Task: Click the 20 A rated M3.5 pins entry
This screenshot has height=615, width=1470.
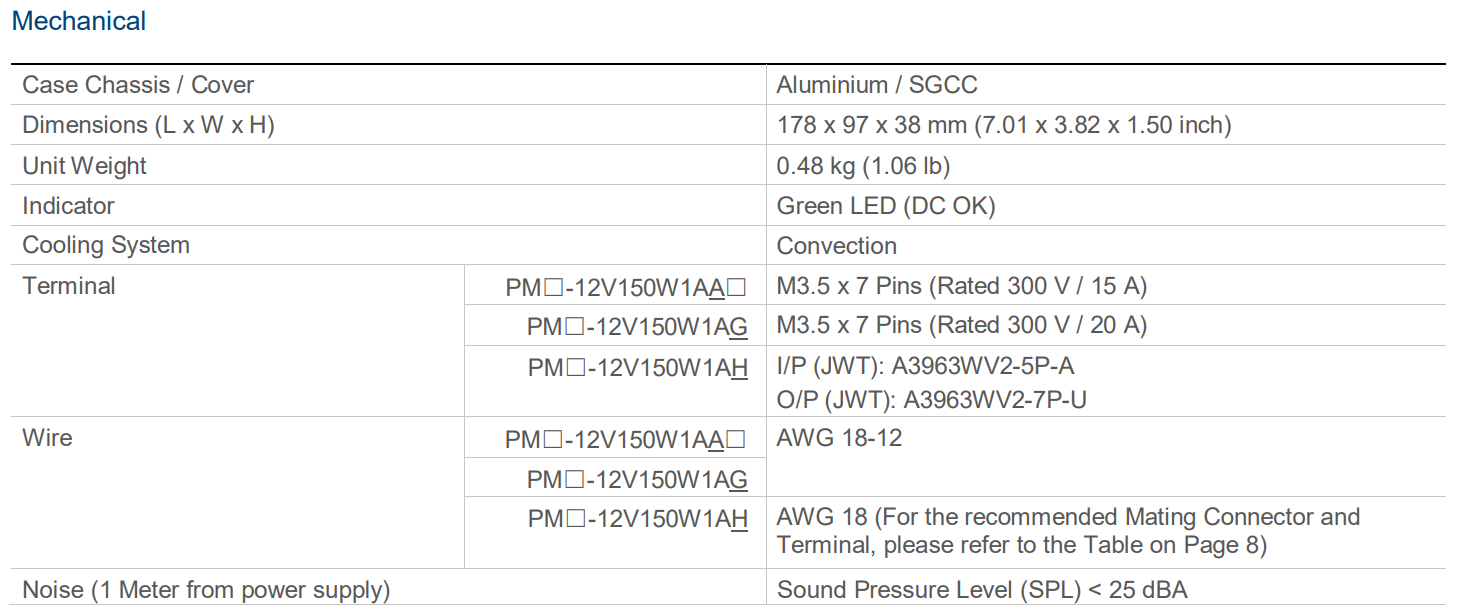Action: point(961,325)
